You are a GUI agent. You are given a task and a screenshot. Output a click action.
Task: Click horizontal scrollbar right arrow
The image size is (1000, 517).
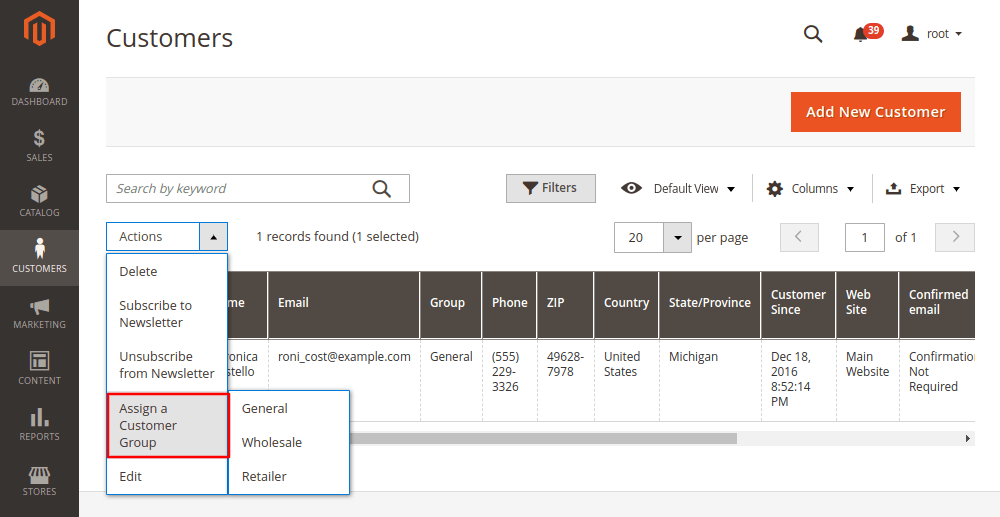pyautogui.click(x=967, y=439)
